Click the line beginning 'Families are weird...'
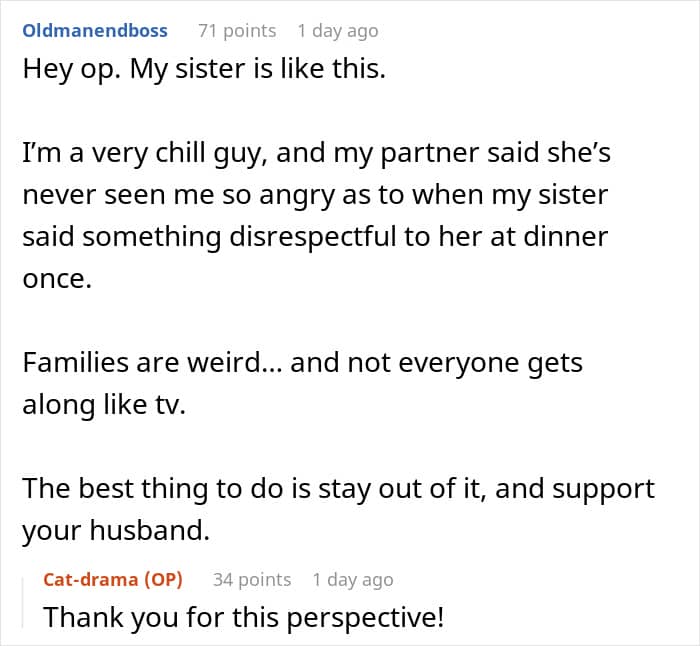Viewport: 700px width, 646px height. (303, 363)
